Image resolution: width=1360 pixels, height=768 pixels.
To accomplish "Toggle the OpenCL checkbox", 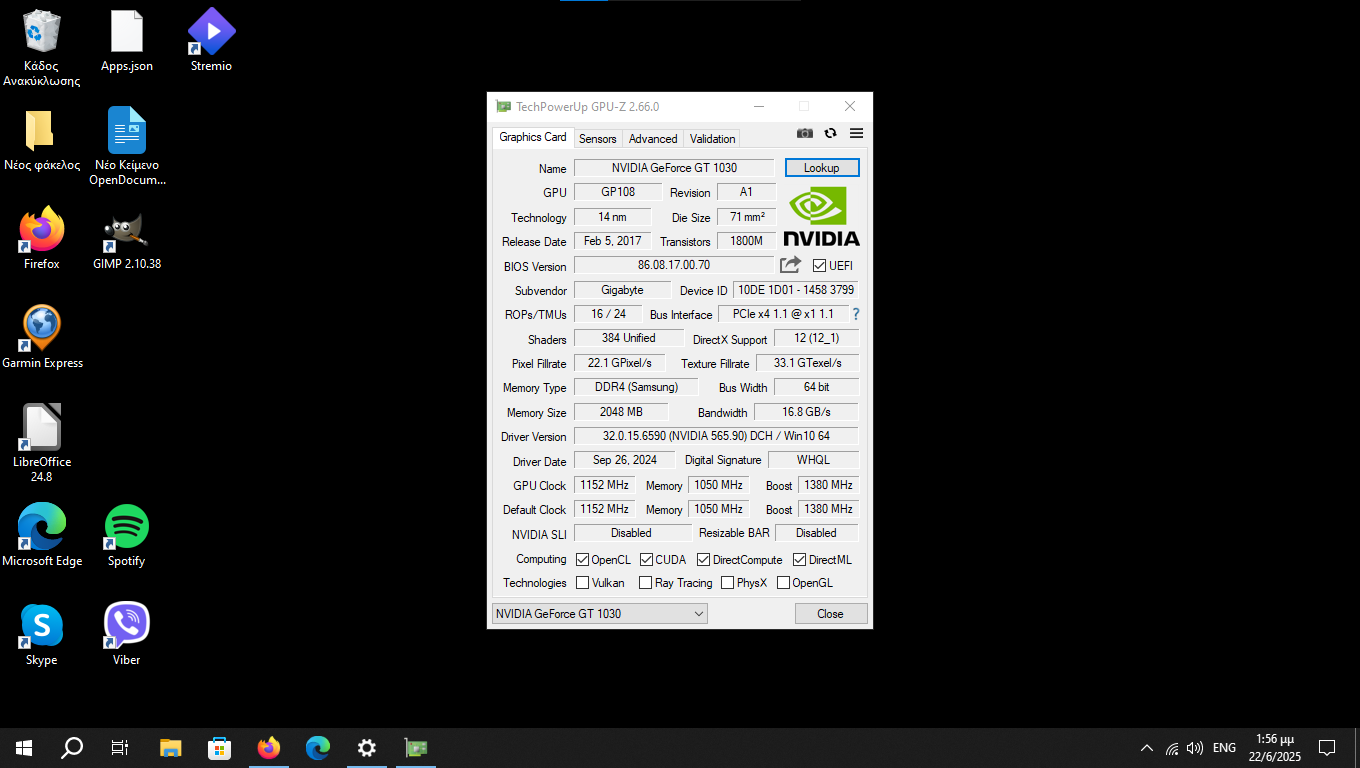I will pos(583,560).
